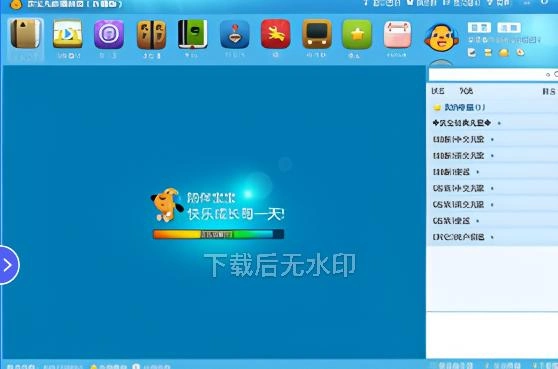Click the first white button beside avatar
The height and width of the screenshot is (369, 558).
[x=479, y=27]
